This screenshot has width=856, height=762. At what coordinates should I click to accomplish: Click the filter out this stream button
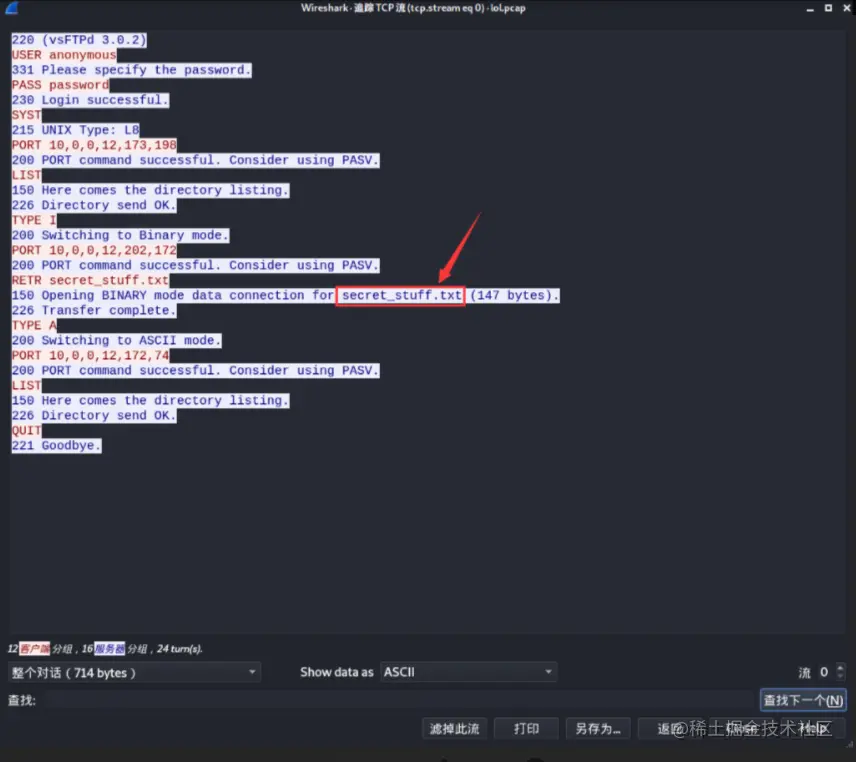click(x=454, y=729)
